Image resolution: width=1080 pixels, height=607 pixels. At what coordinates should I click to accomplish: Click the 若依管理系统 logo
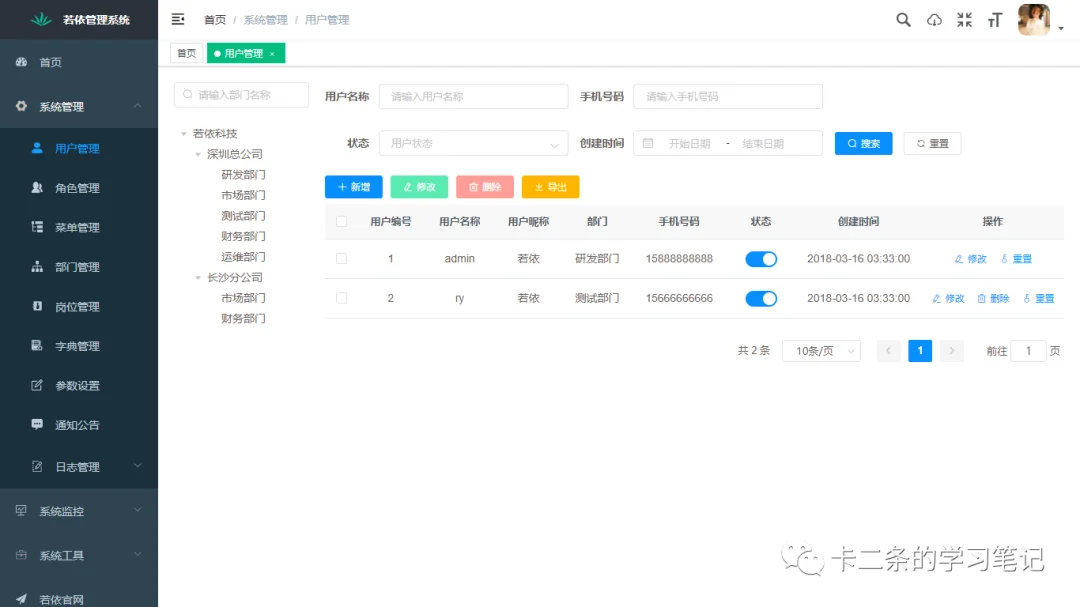(x=41, y=19)
